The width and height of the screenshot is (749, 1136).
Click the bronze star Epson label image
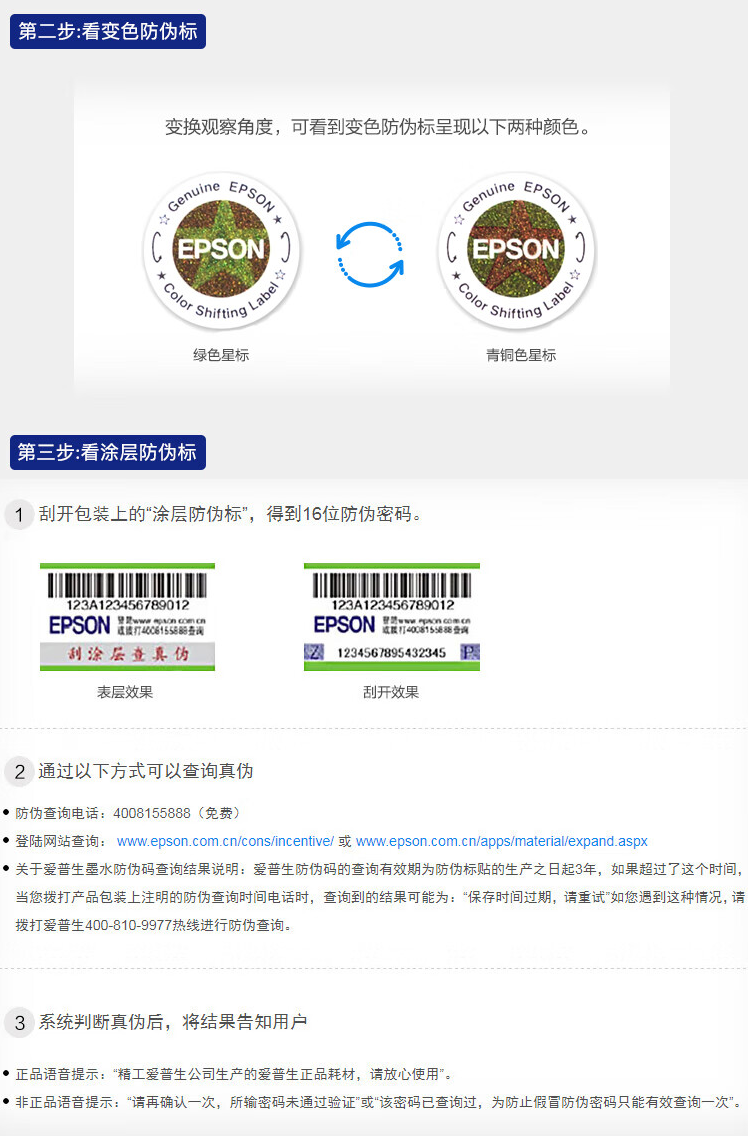(516, 250)
